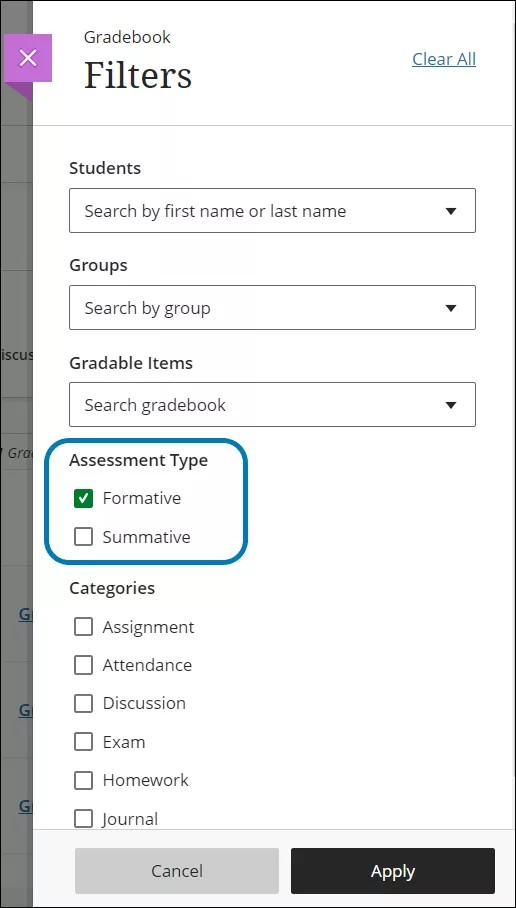Click the Formative label text

pos(142,499)
